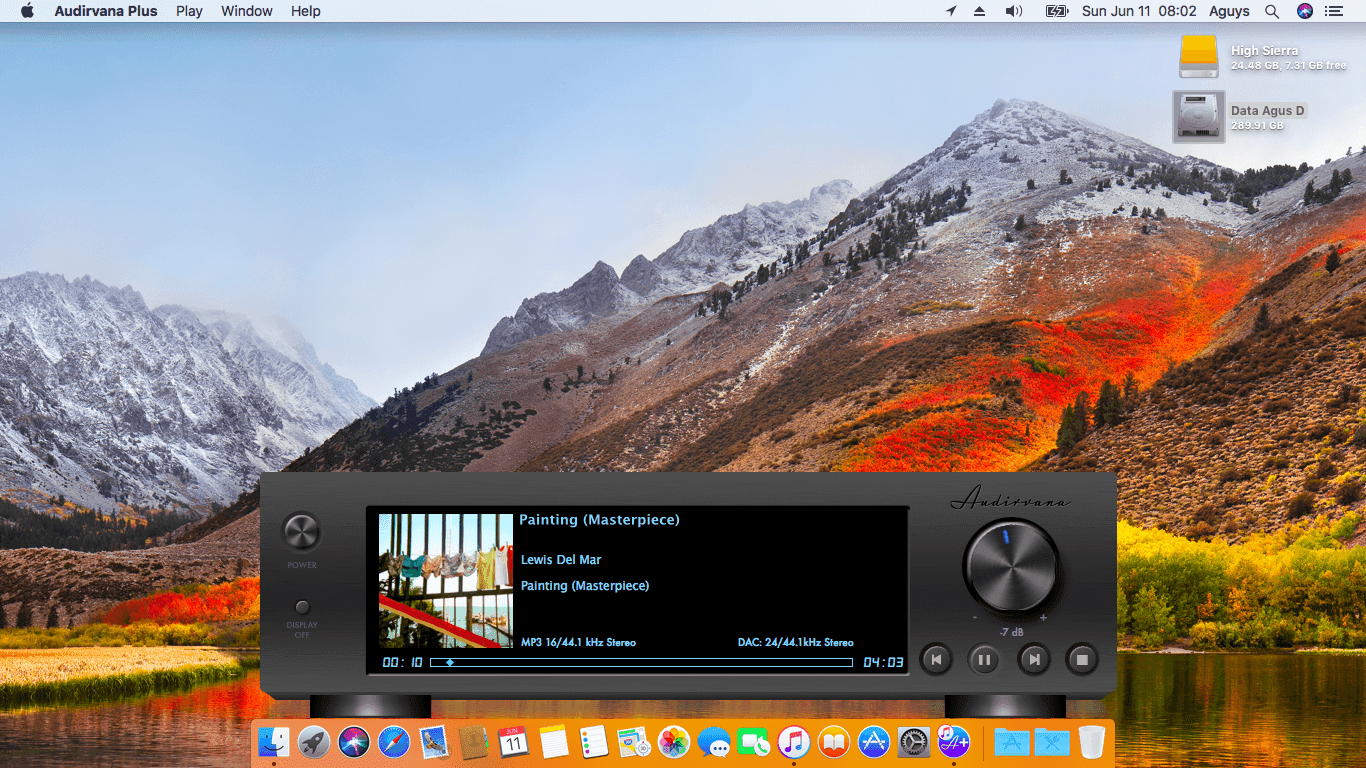
Task: Click the location services arrow in menu bar
Action: click(951, 11)
